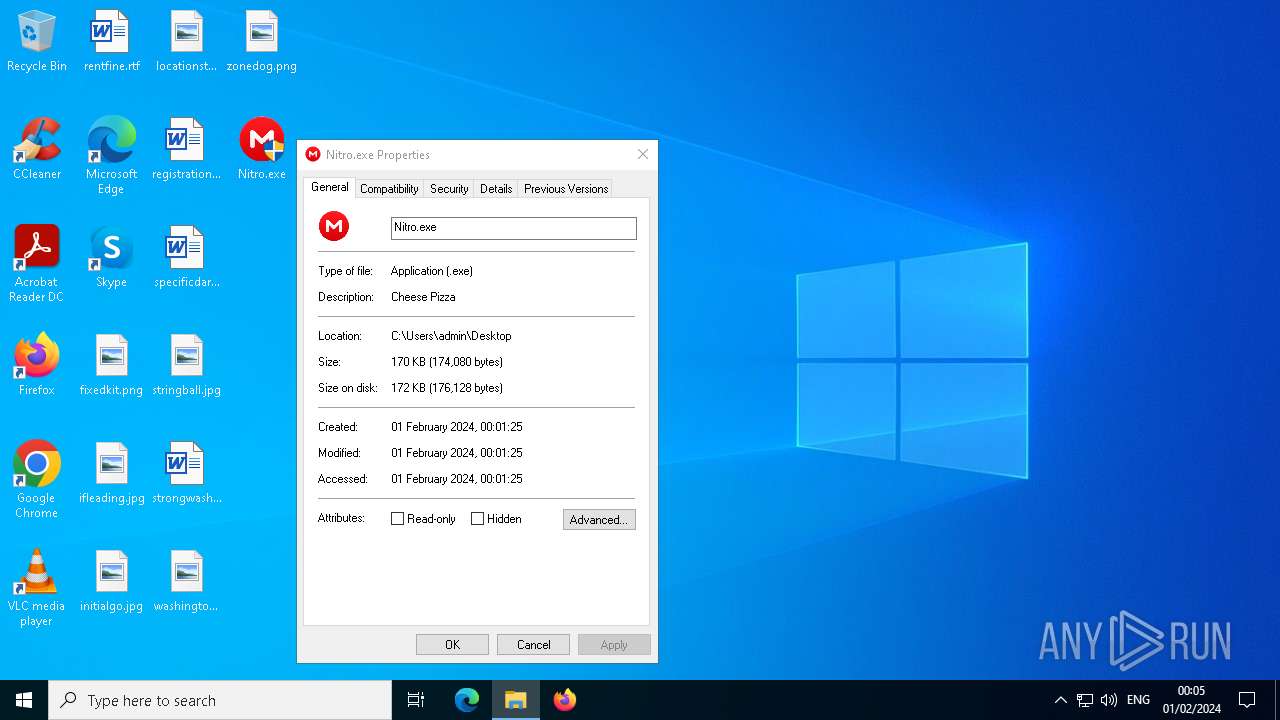Switch to the General tab
The height and width of the screenshot is (720, 1280).
click(329, 187)
